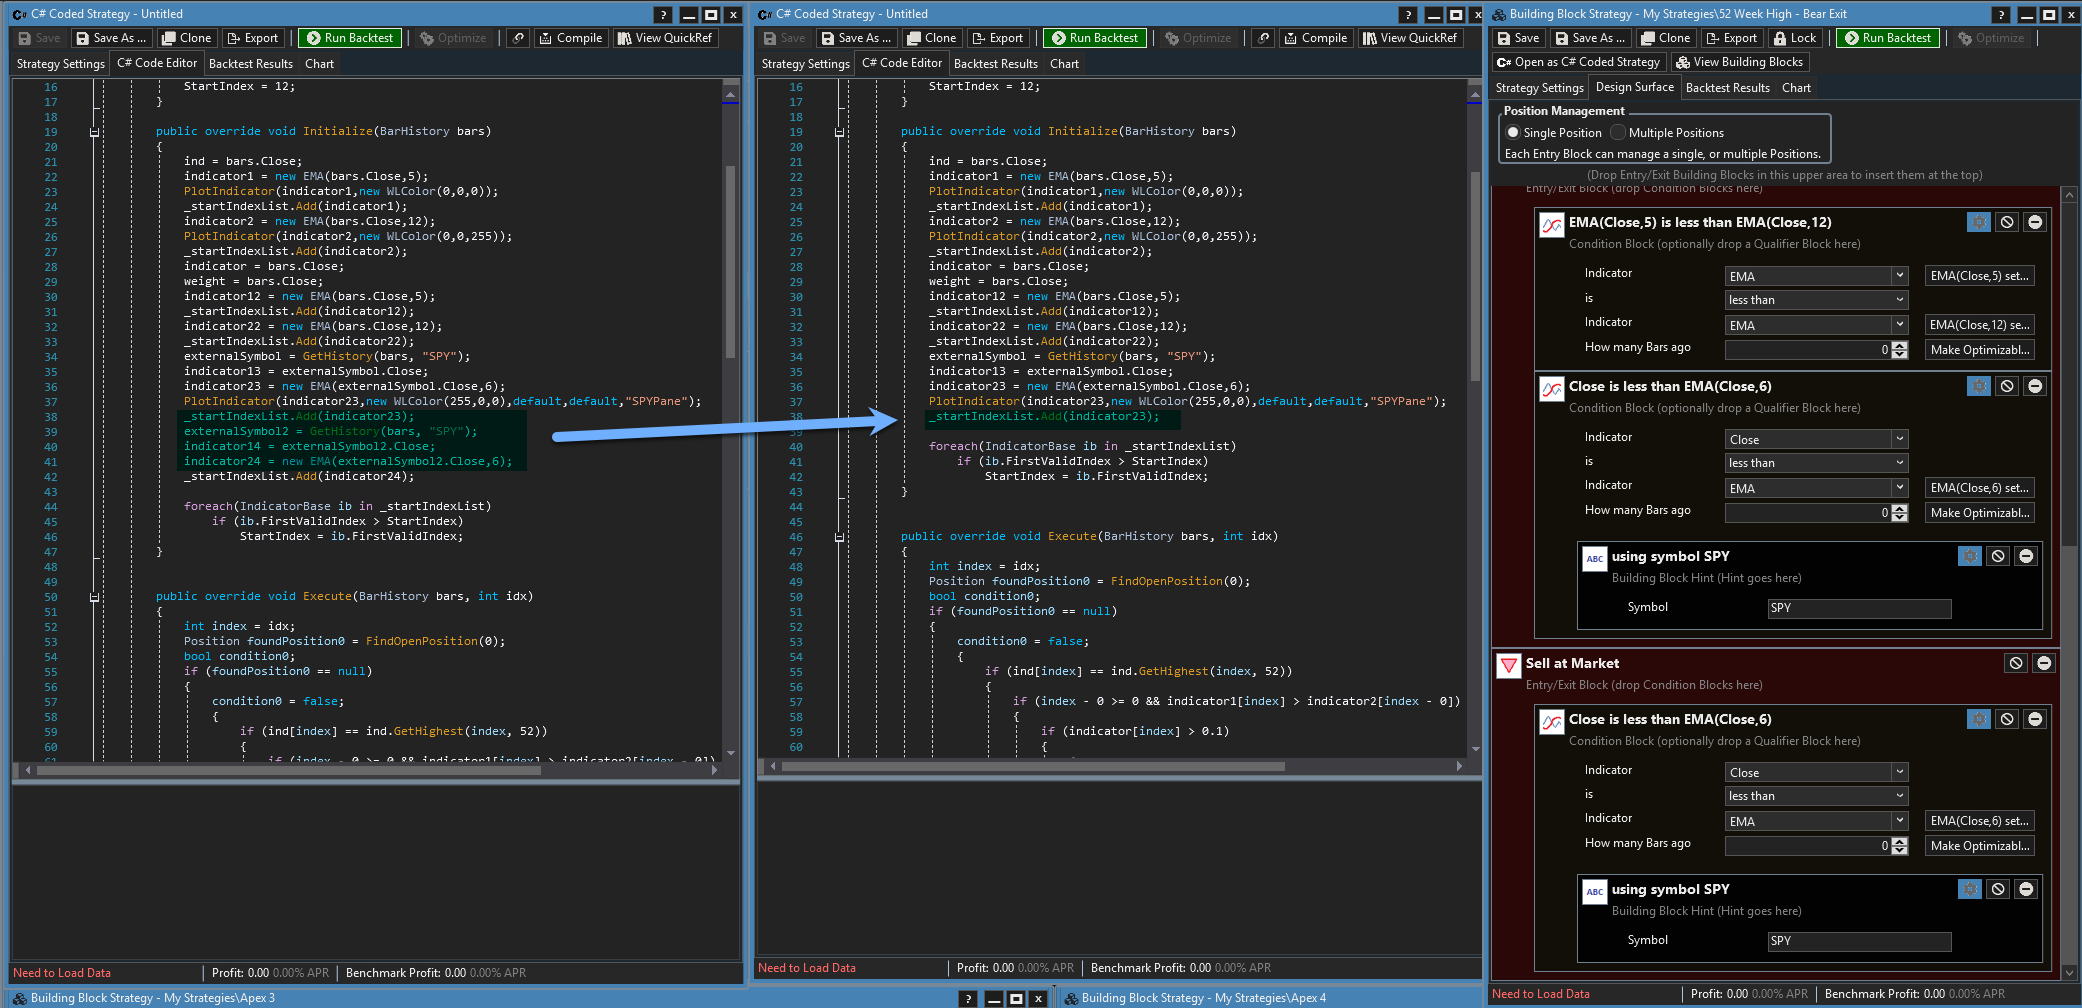Run Backtest in the Building Block Strategy window
The image size is (2082, 1008).
pyautogui.click(x=1887, y=38)
